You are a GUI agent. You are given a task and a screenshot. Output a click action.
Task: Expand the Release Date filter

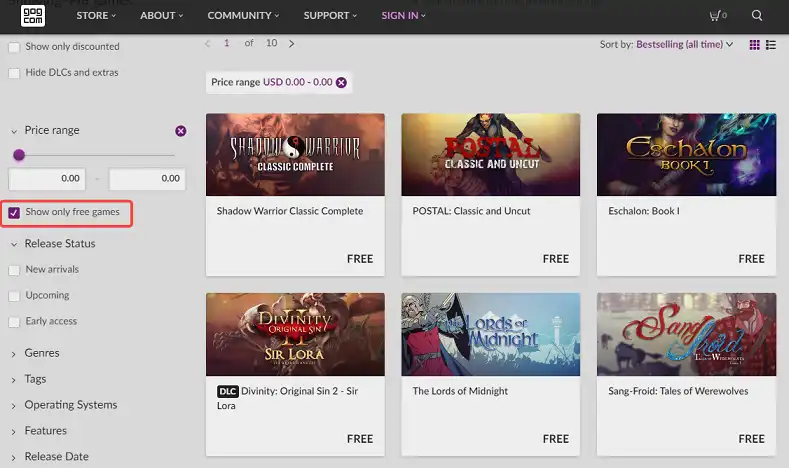click(x=56, y=456)
